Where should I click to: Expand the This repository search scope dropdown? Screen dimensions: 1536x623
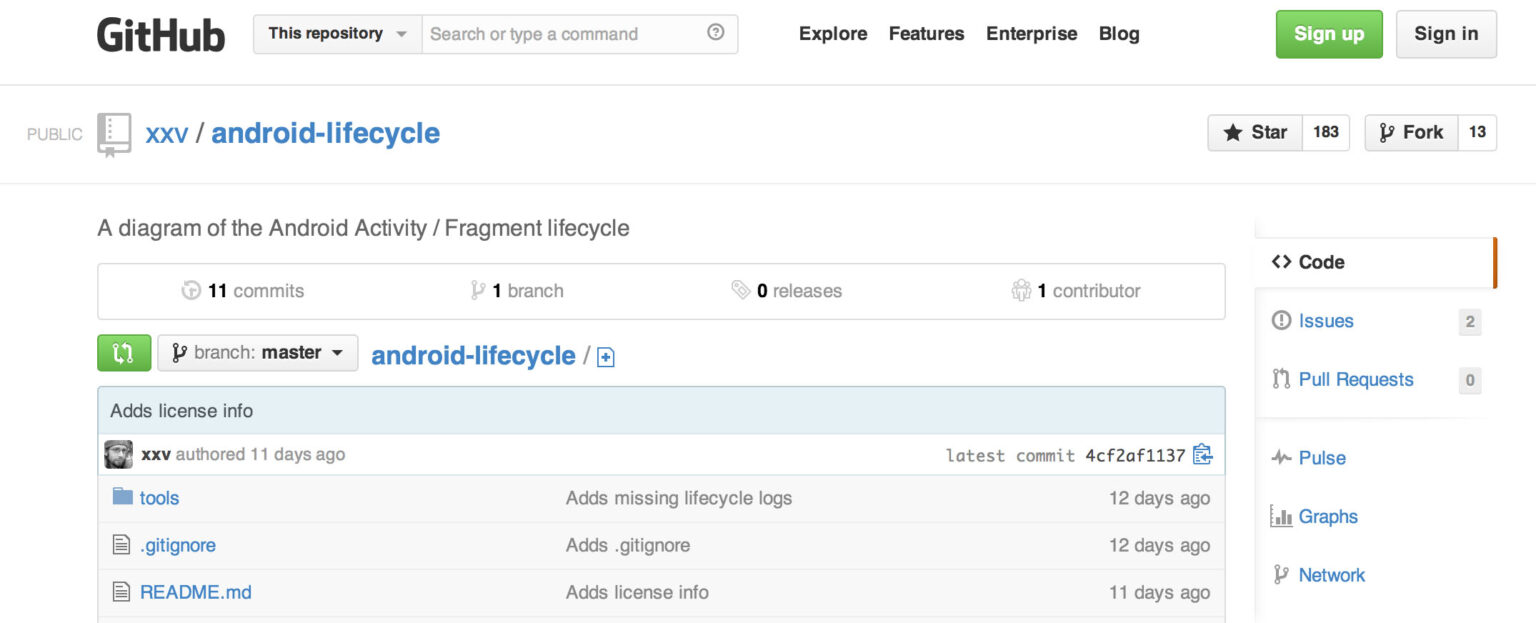click(x=337, y=34)
